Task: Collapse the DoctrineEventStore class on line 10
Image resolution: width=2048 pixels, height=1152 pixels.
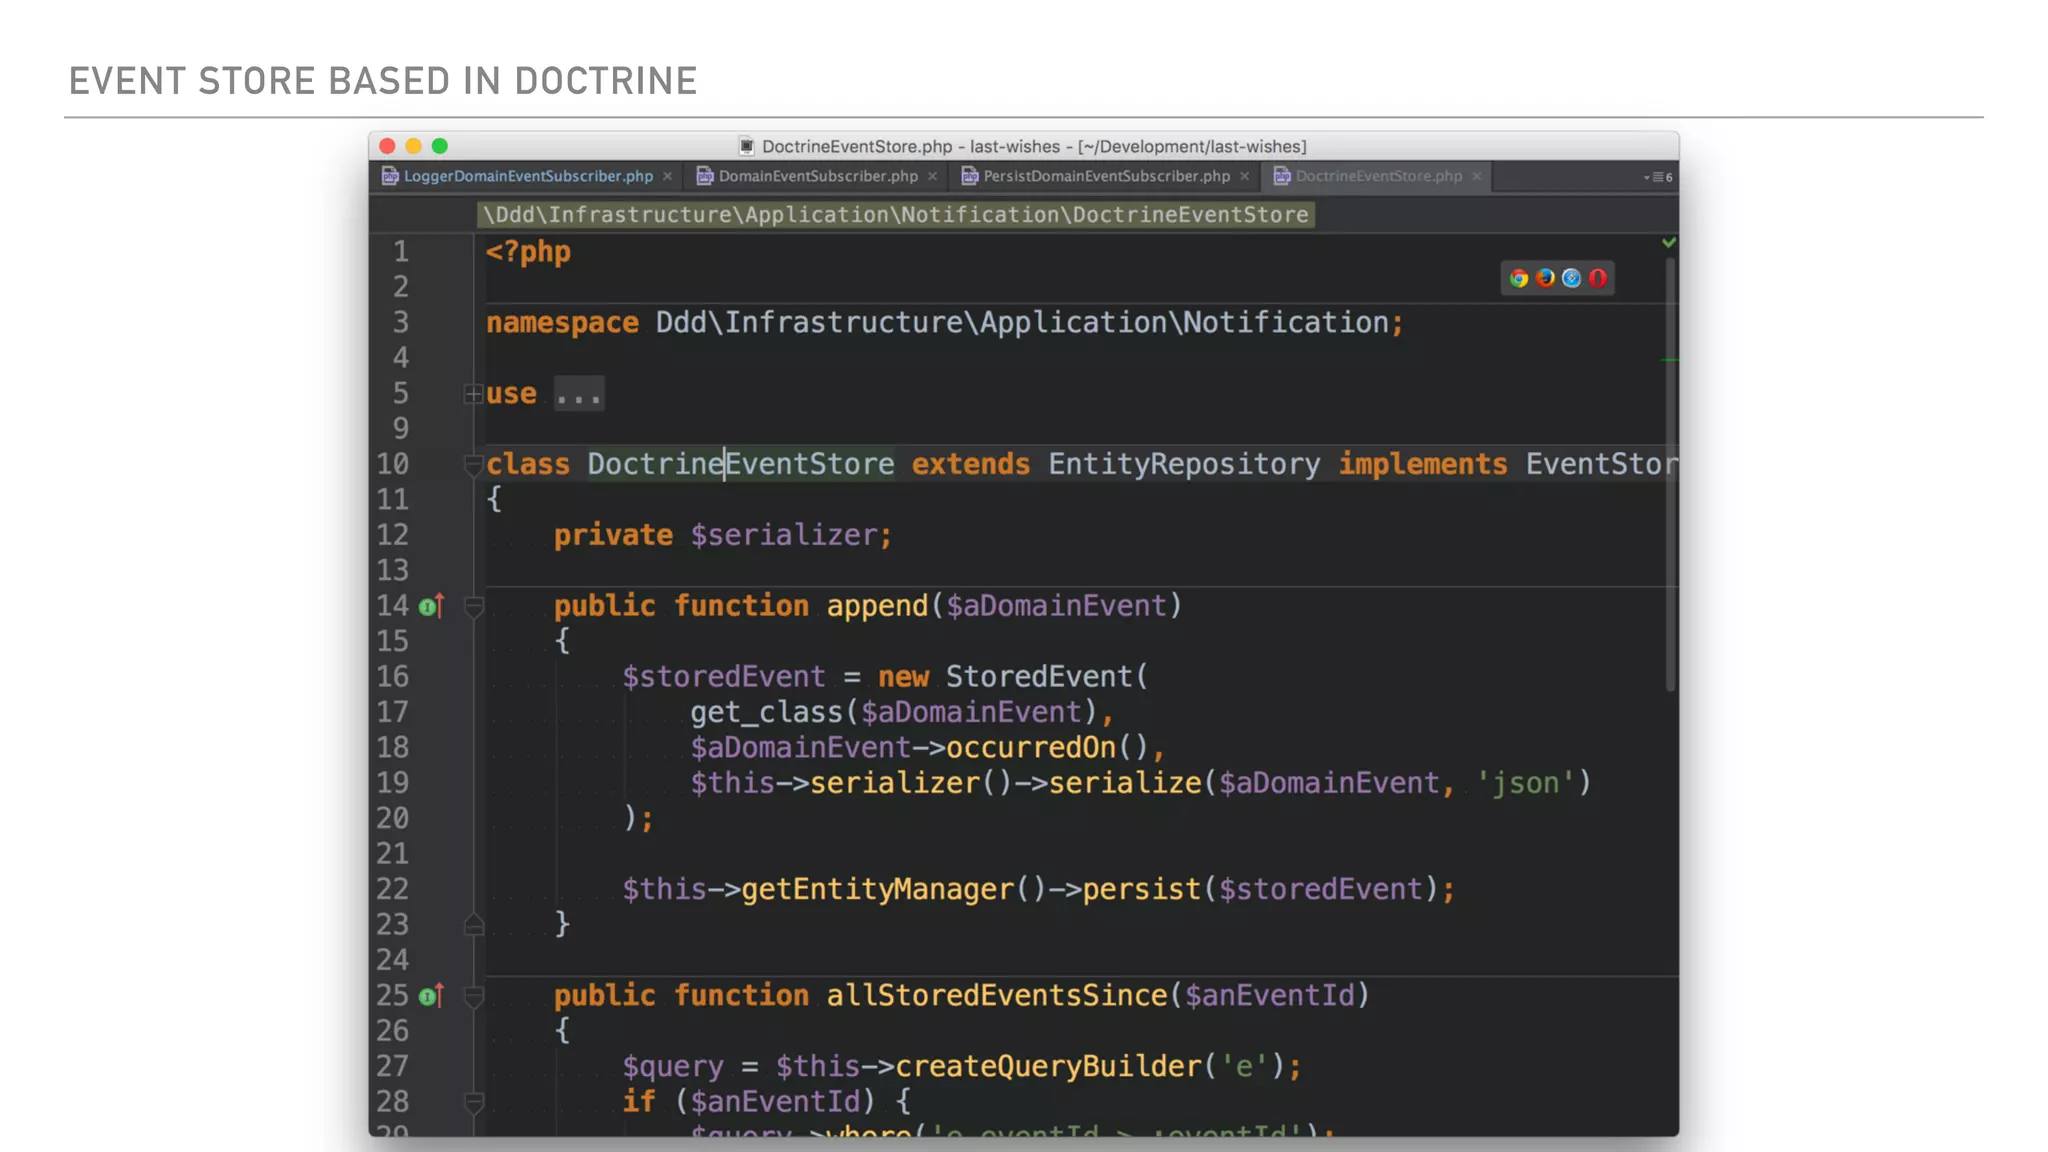Action: (x=473, y=465)
